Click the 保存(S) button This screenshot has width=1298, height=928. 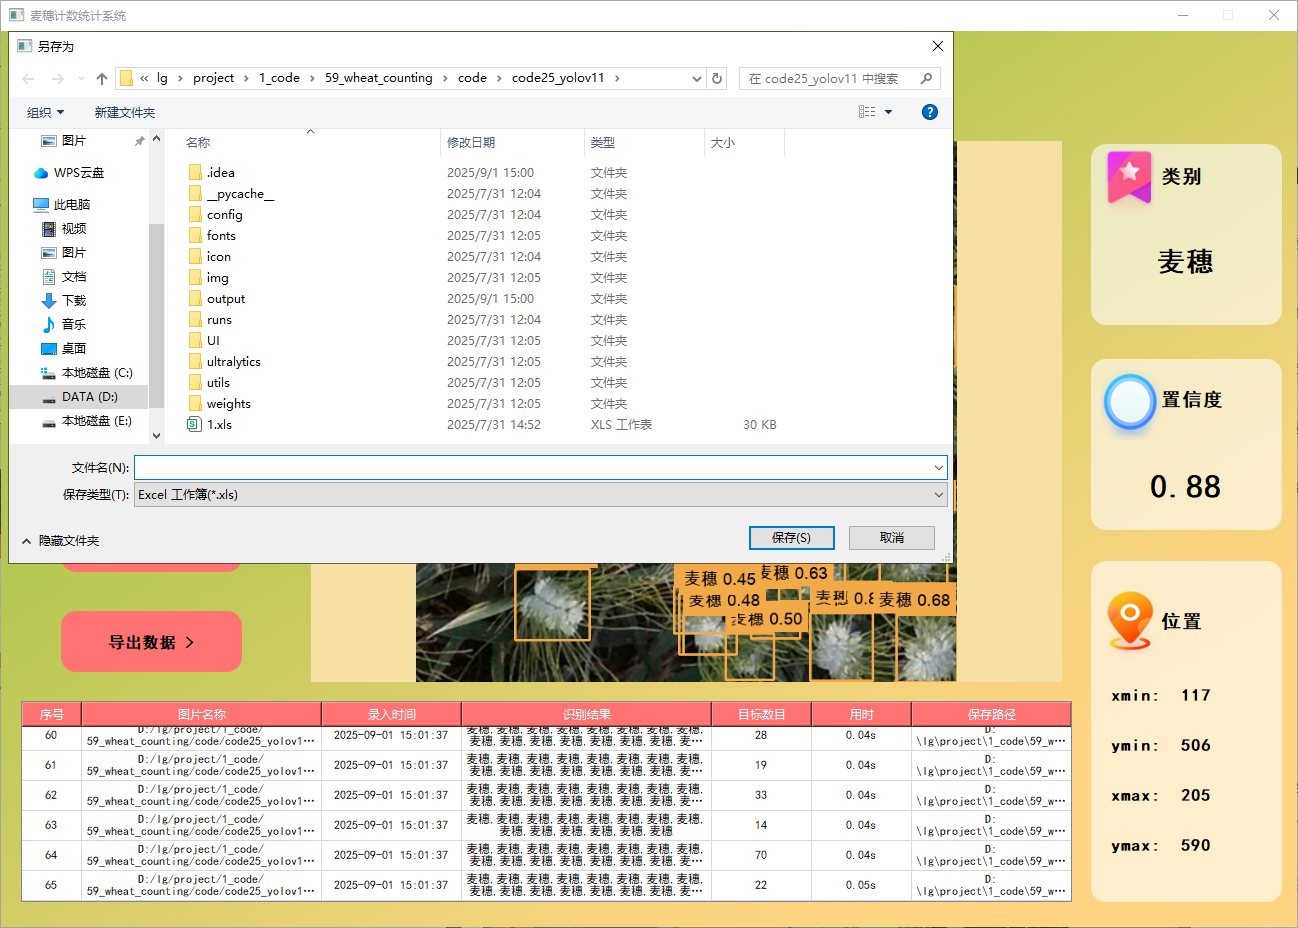coord(792,538)
